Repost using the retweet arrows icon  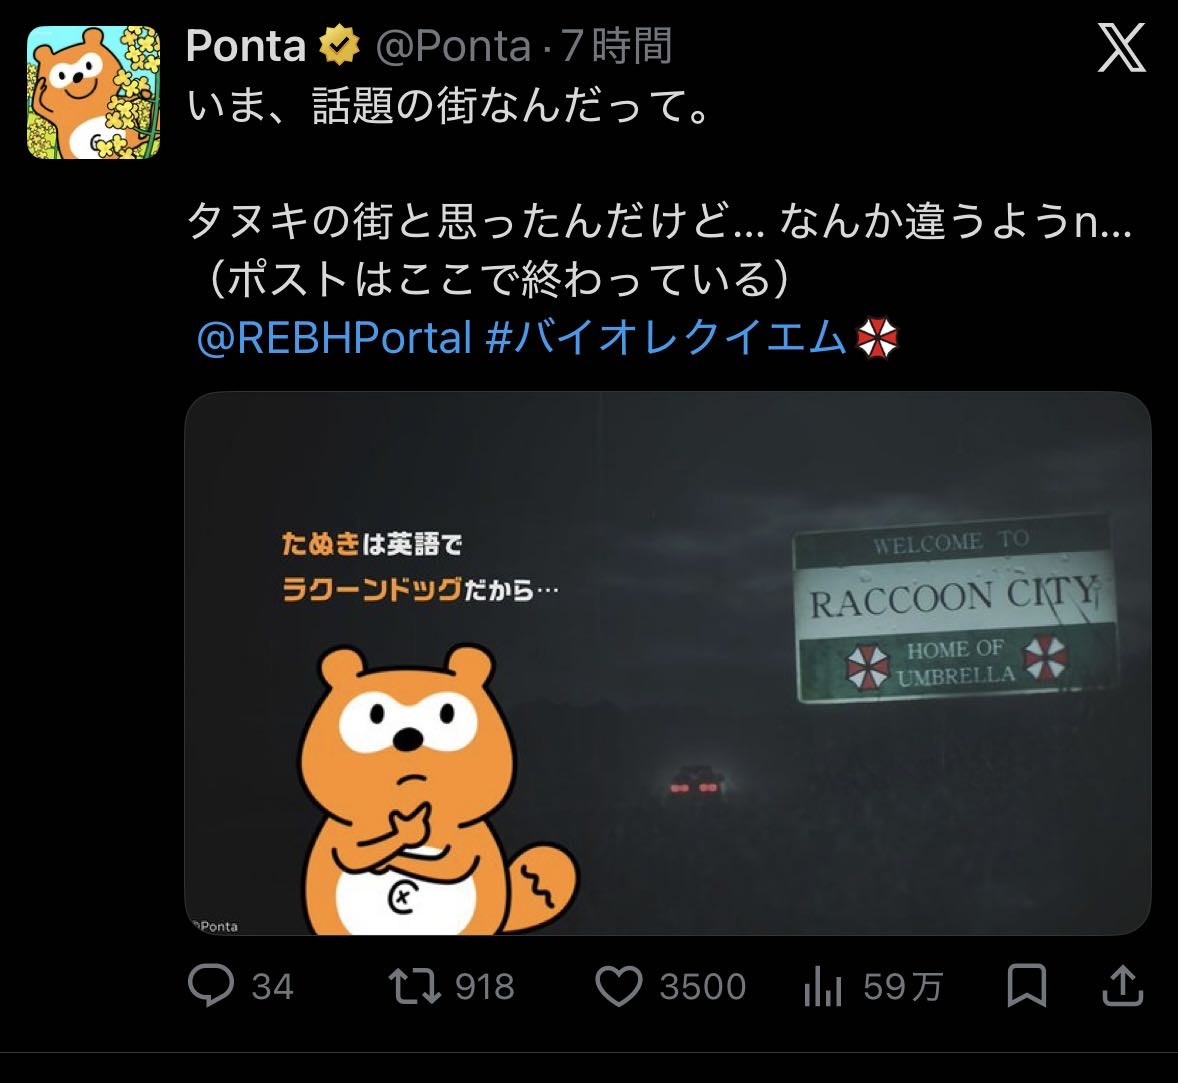tap(415, 986)
